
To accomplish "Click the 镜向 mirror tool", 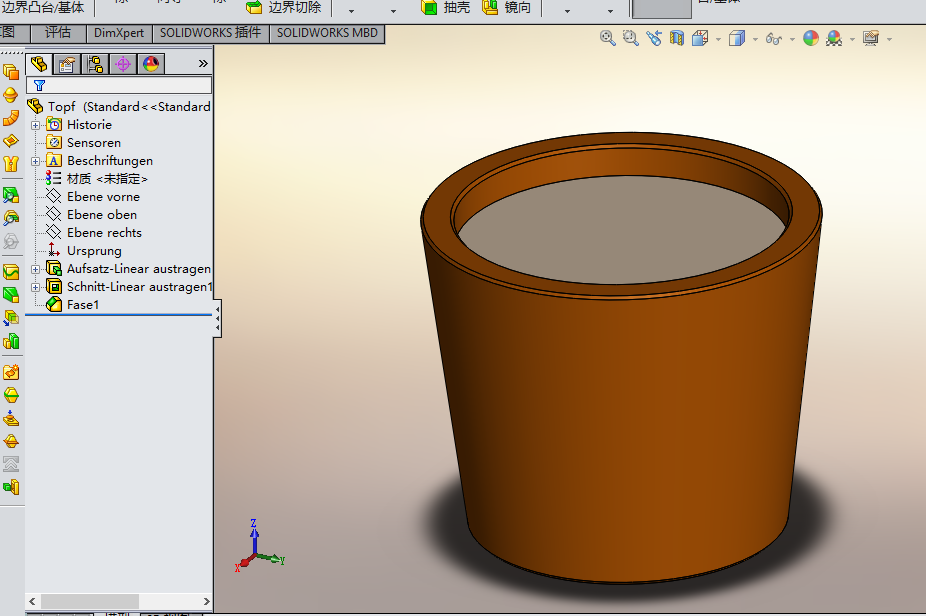I will [507, 8].
